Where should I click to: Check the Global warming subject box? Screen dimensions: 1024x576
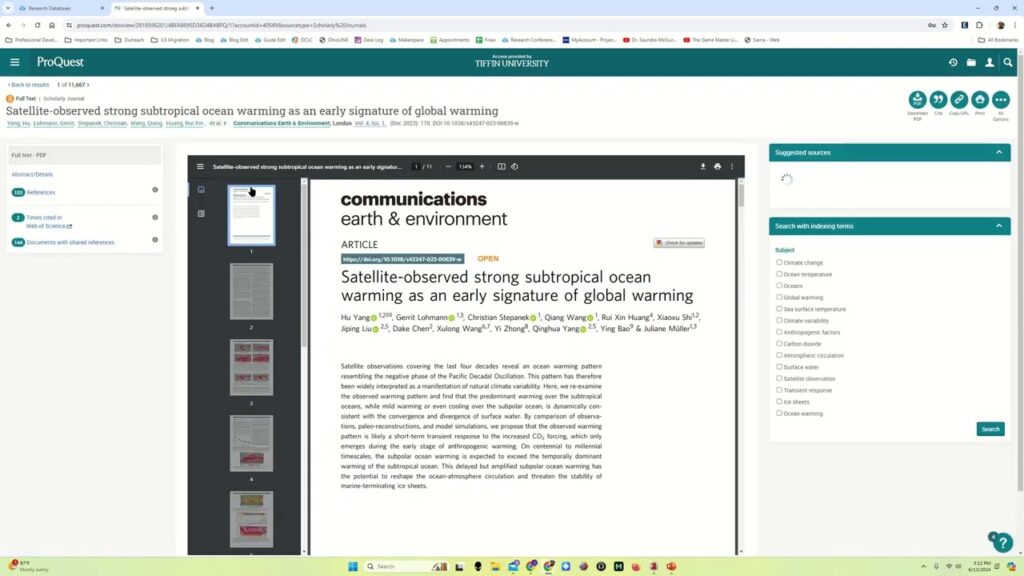pos(779,297)
